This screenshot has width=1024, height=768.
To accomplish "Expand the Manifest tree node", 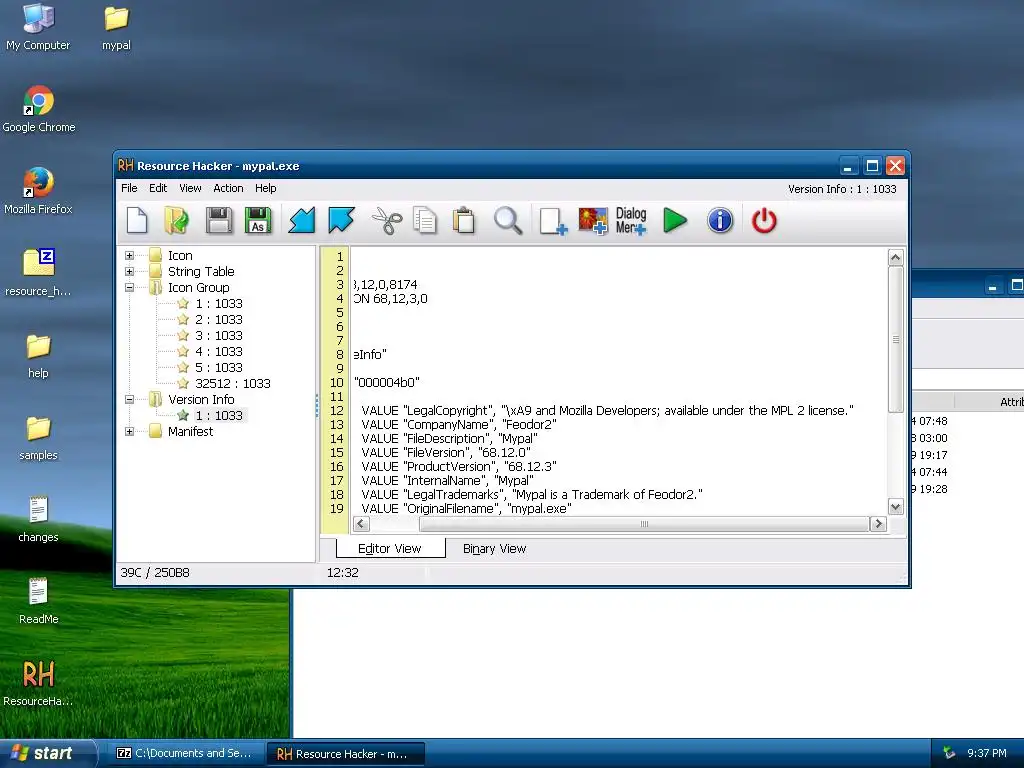I will pyautogui.click(x=129, y=431).
